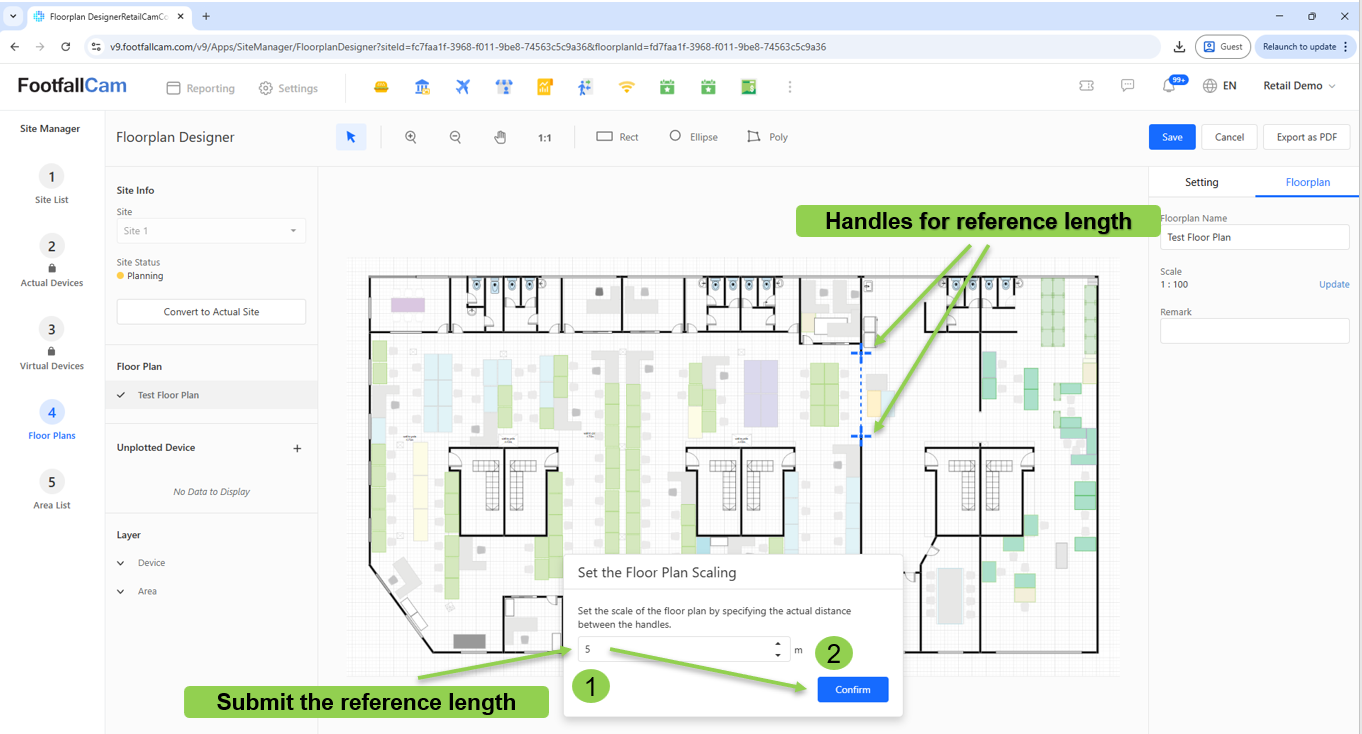
Task: Choose the Poly shape tool
Action: click(x=767, y=137)
